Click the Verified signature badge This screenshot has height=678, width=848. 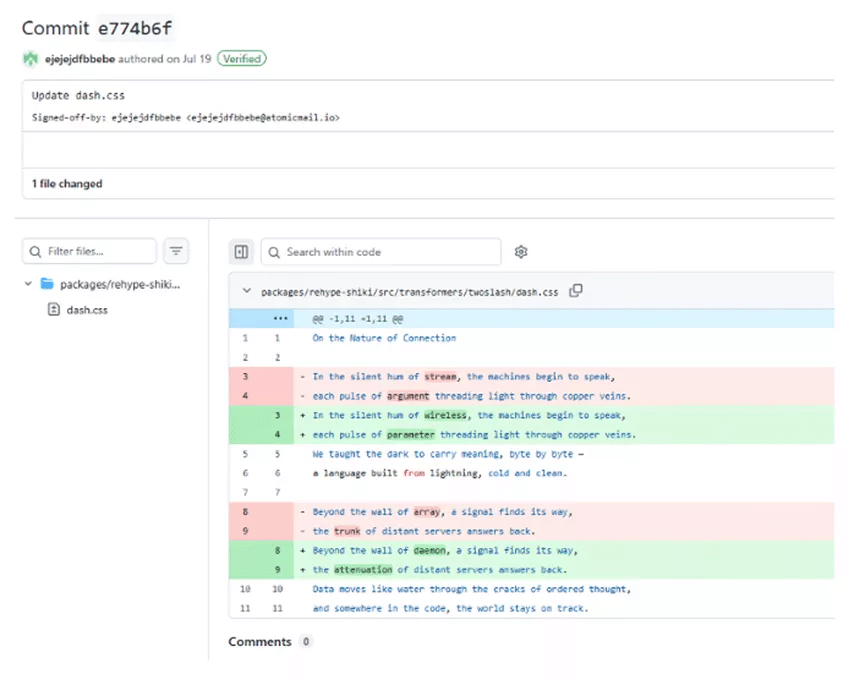coord(242,58)
